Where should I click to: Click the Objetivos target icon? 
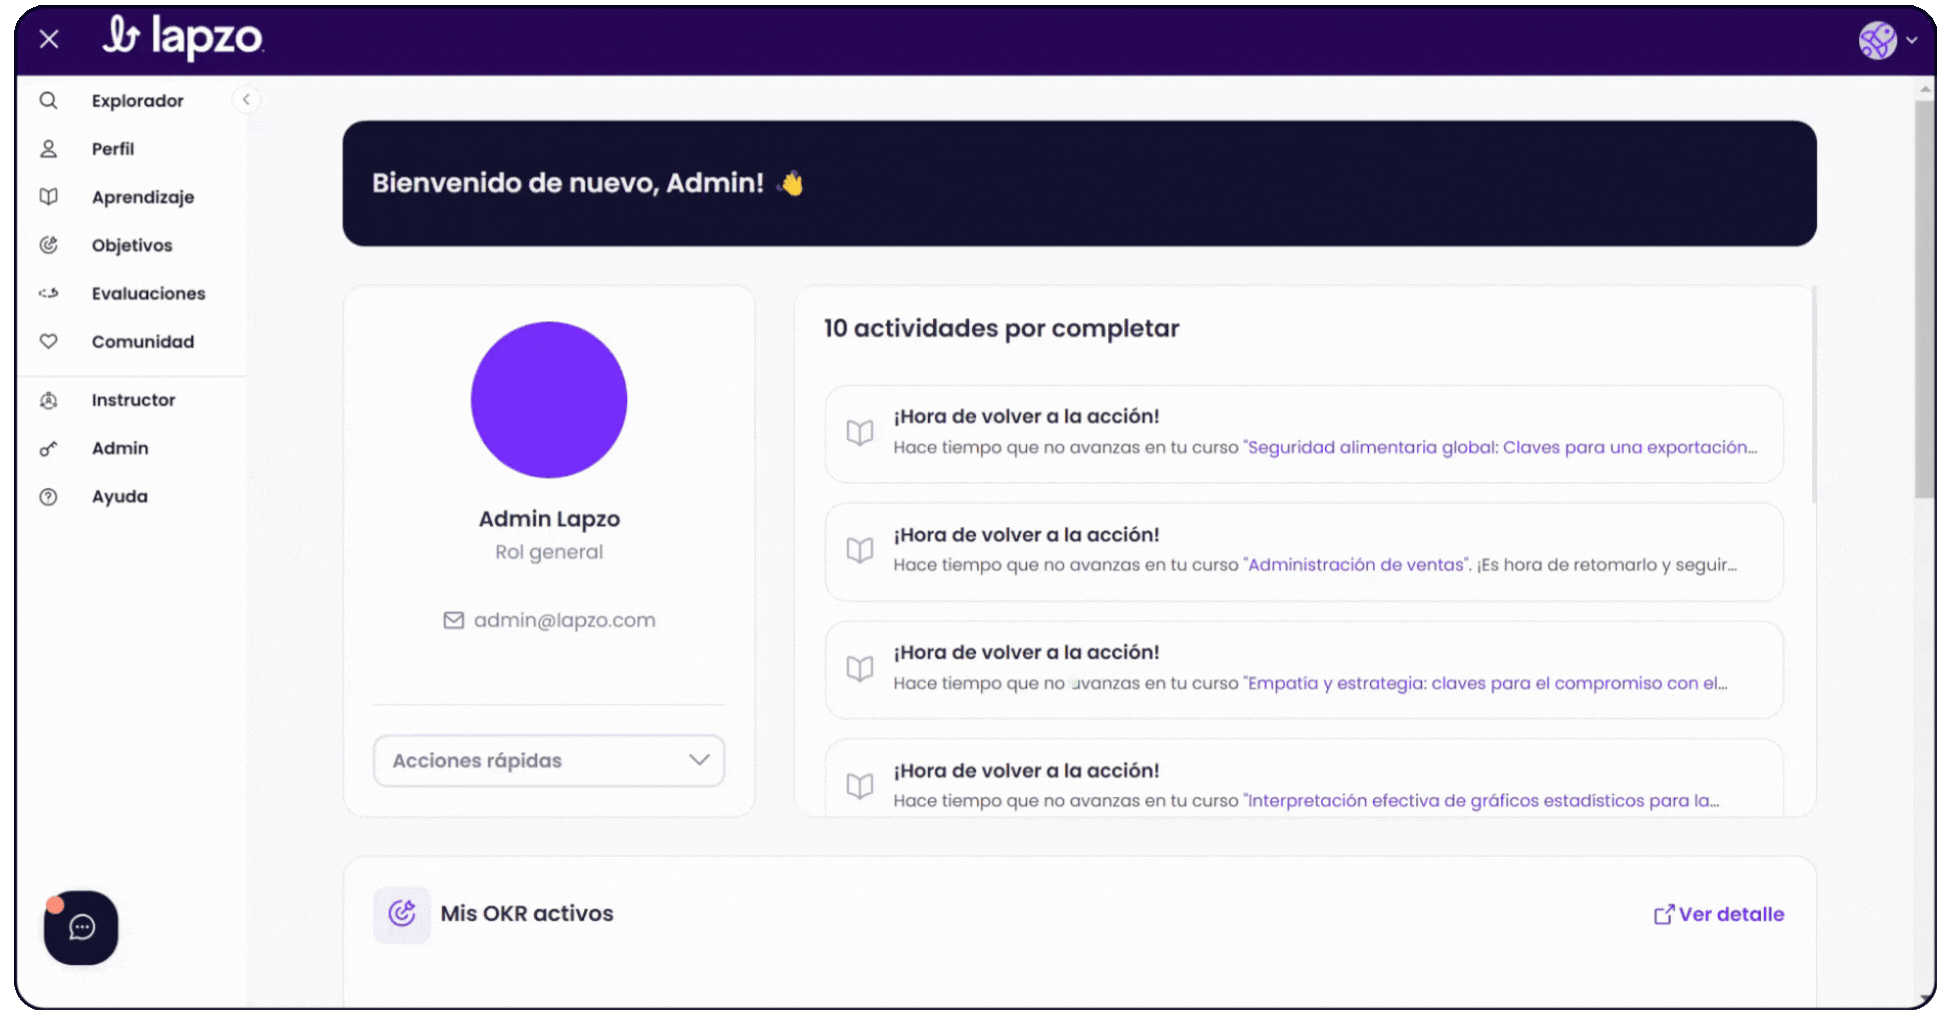(48, 245)
